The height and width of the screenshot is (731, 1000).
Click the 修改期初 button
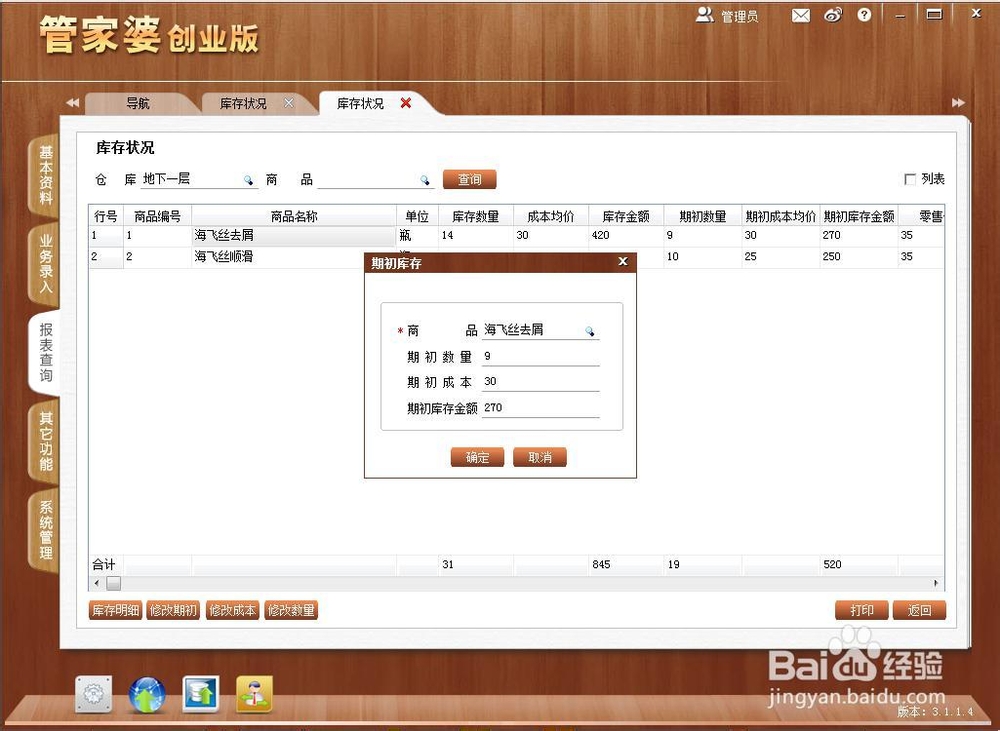click(x=173, y=610)
